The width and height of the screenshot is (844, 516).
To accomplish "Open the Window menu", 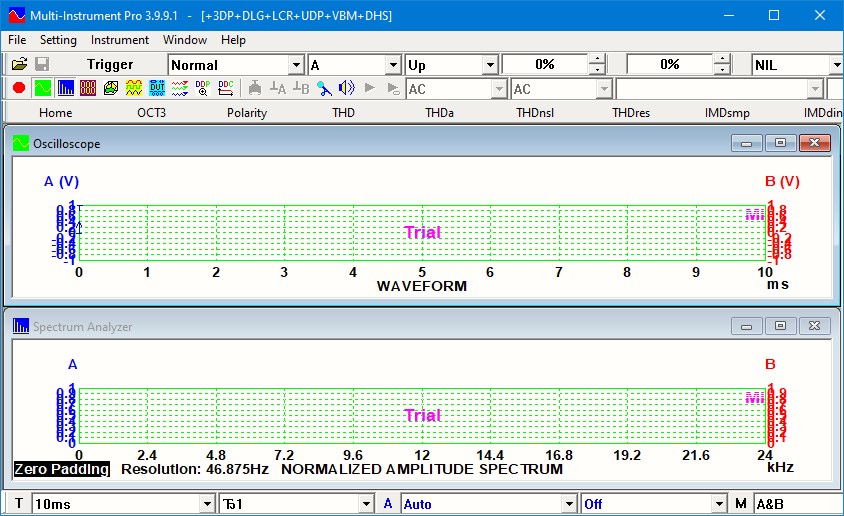I will (x=185, y=40).
